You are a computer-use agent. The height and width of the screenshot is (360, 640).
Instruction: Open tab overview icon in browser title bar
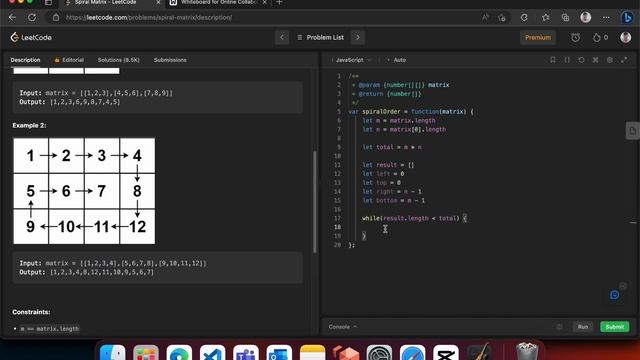[x=49, y=3]
